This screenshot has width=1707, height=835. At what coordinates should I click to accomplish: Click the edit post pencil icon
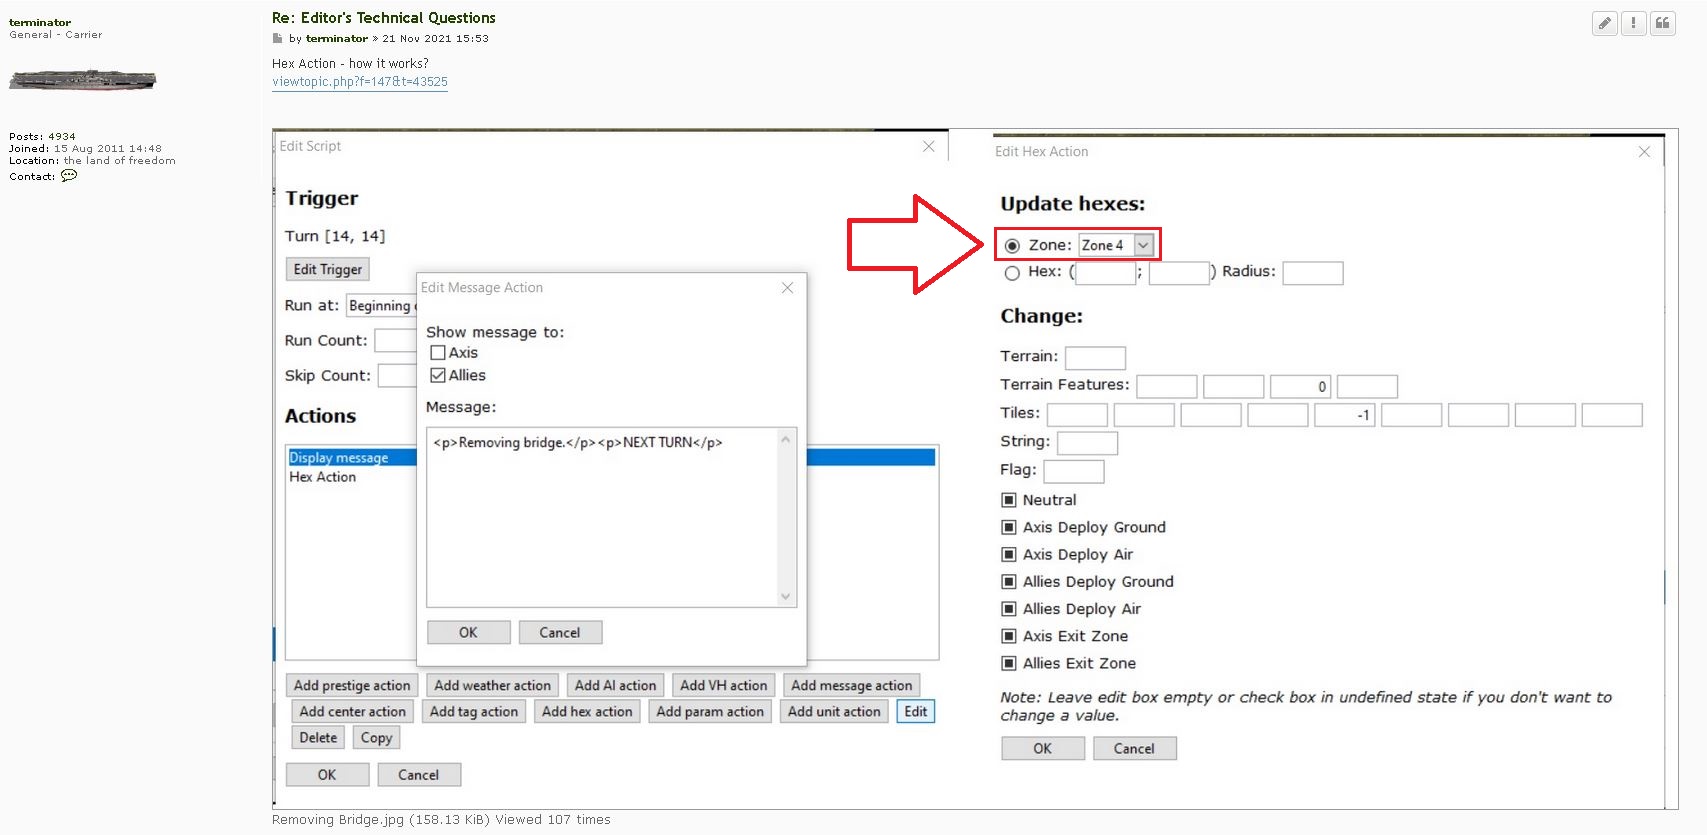1604,23
